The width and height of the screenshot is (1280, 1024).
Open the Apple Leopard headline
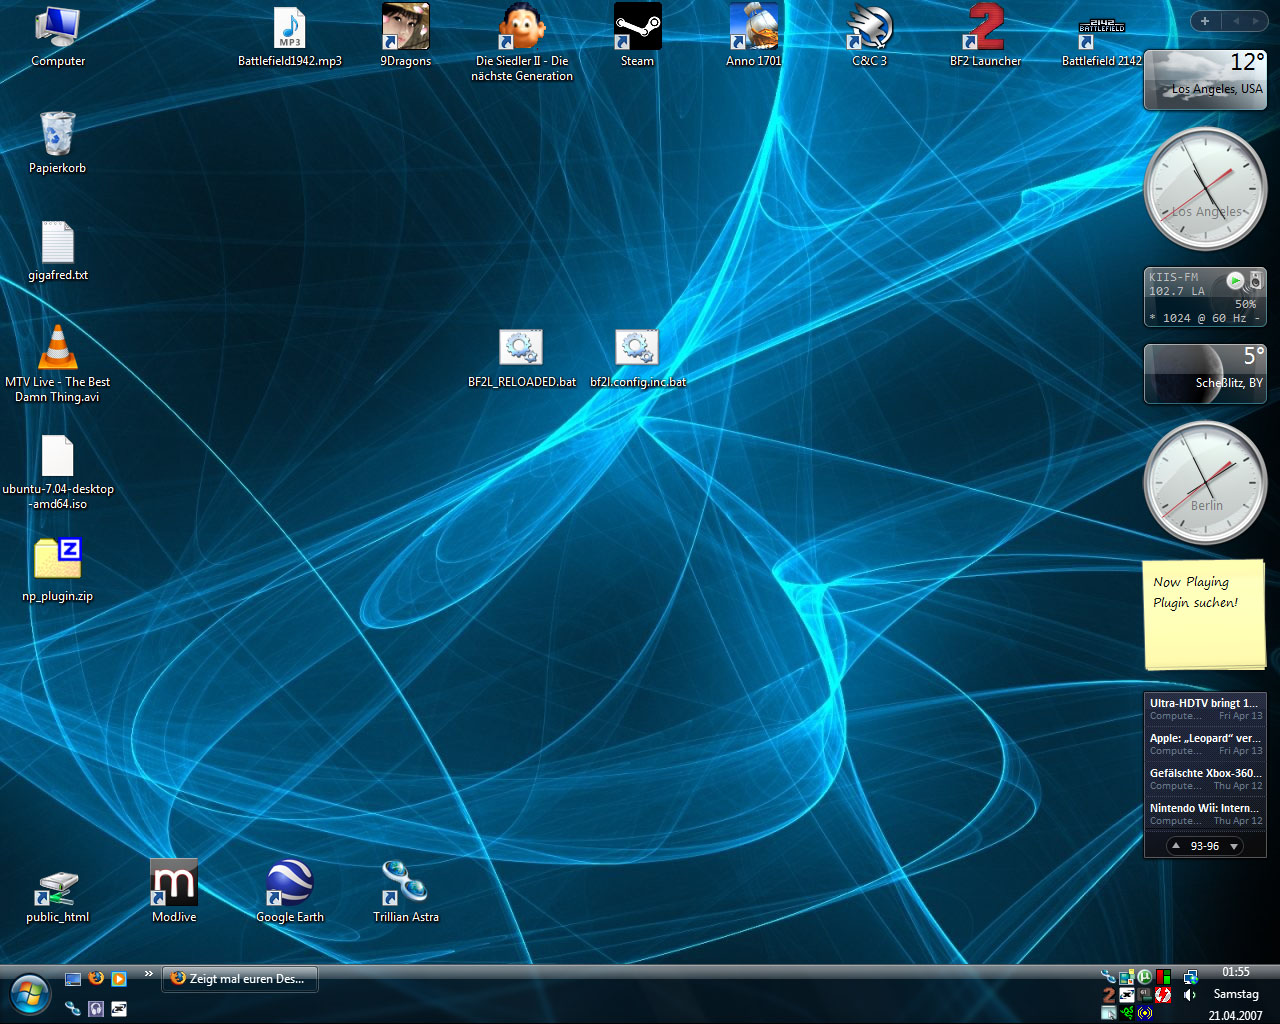click(x=1205, y=744)
